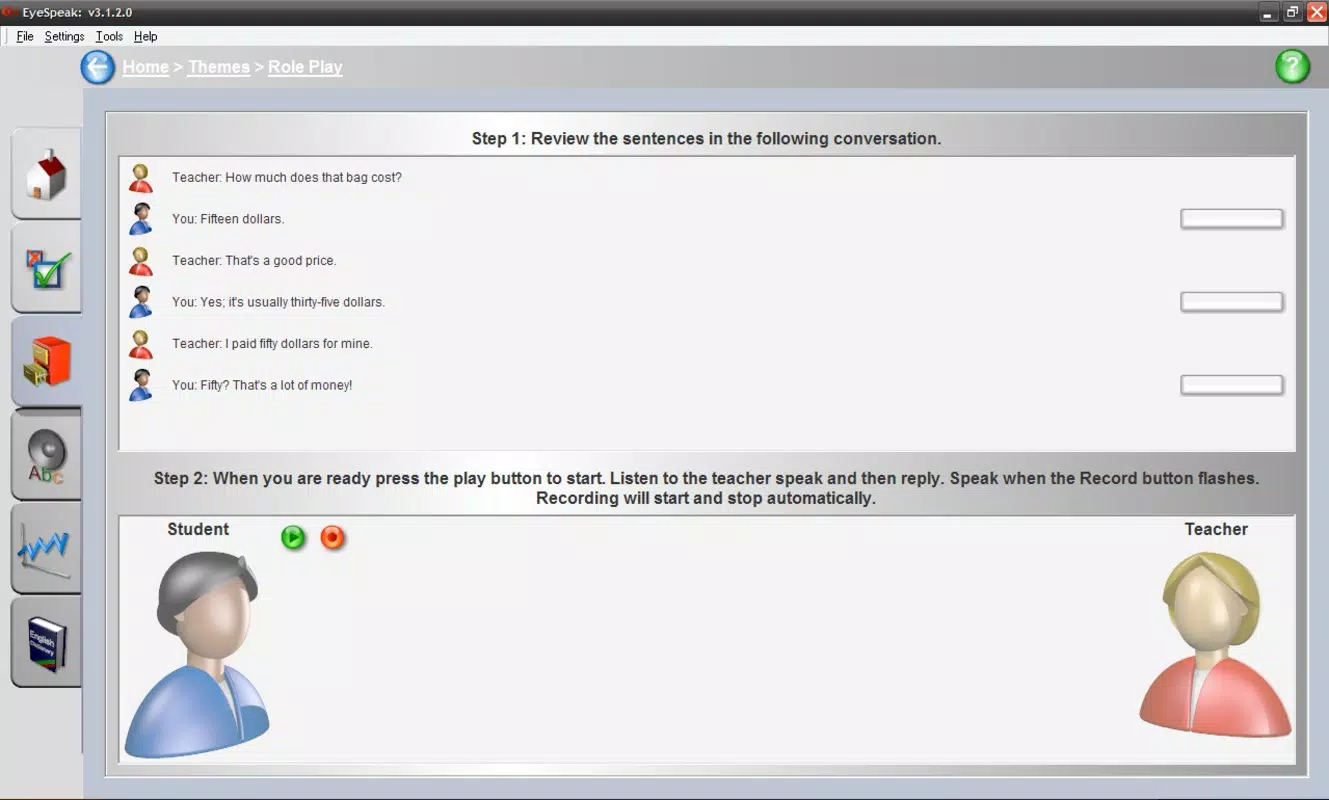
Task: Select sentence 'Teacher: That's a good price.'
Action: pyautogui.click(x=254, y=261)
